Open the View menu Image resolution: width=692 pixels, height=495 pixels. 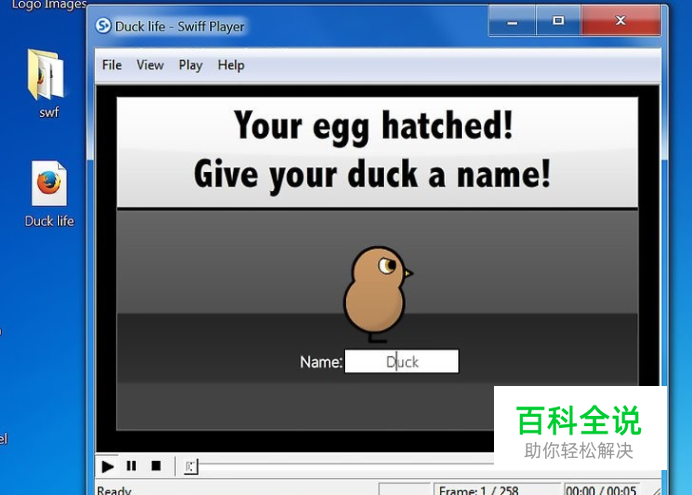pos(150,65)
